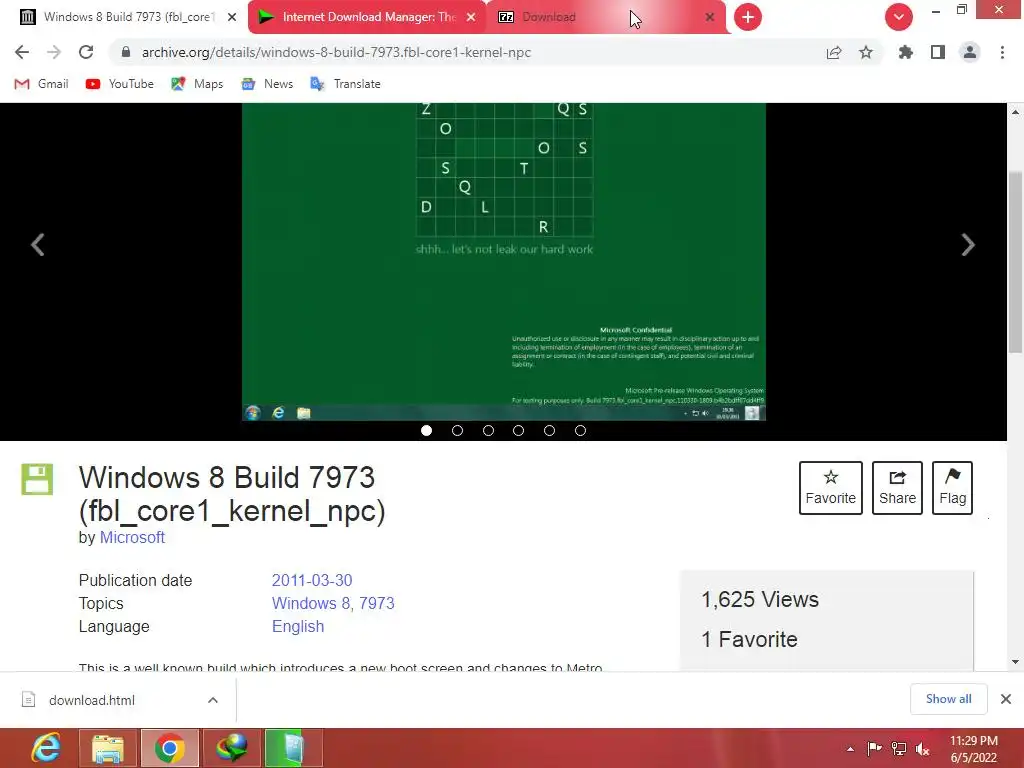The image size is (1024, 768).
Task: Open the YouTube bookmark
Action: pos(120,84)
